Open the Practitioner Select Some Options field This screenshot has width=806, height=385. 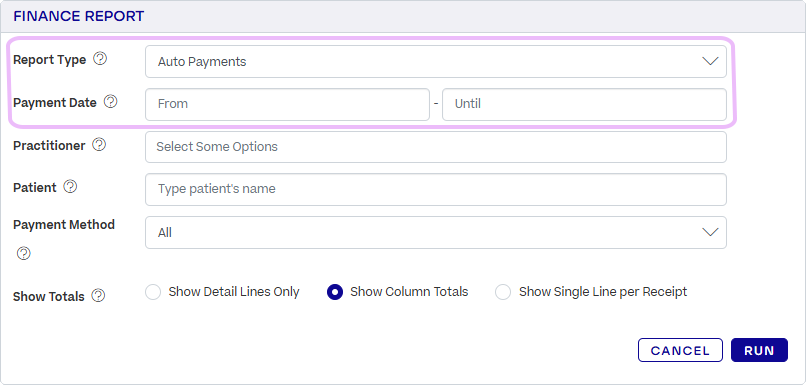(436, 147)
